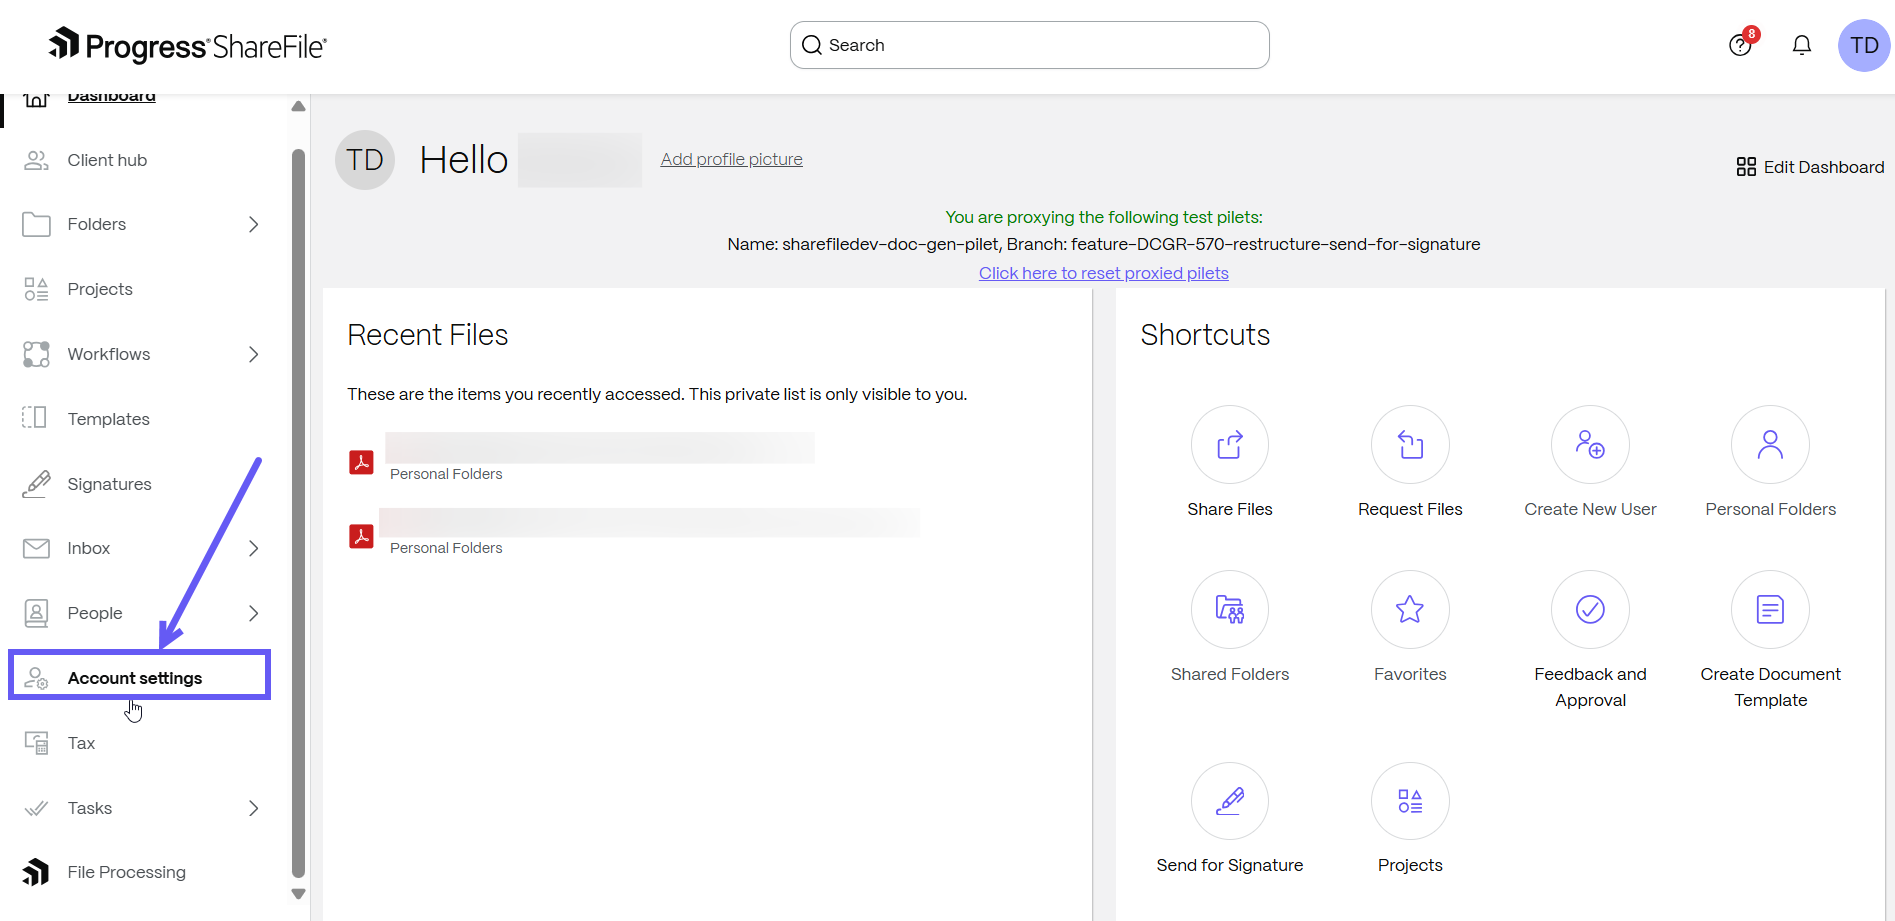The width and height of the screenshot is (1895, 921).
Task: Select the Create New User shortcut
Action: tap(1590, 445)
